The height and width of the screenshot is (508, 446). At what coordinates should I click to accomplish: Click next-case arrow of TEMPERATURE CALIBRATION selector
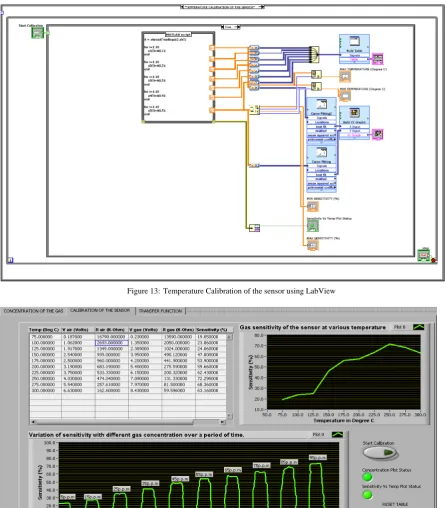click(x=263, y=7)
